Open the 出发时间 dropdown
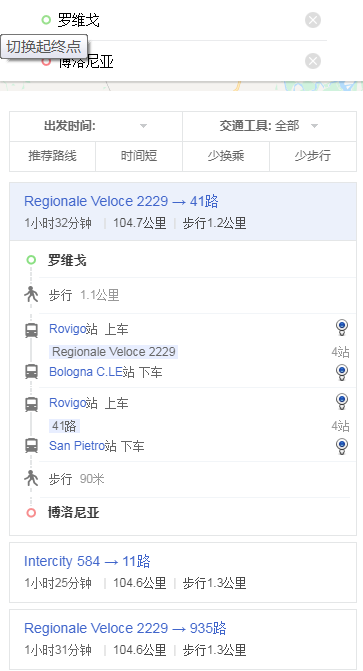363x671 pixels. pos(96,126)
